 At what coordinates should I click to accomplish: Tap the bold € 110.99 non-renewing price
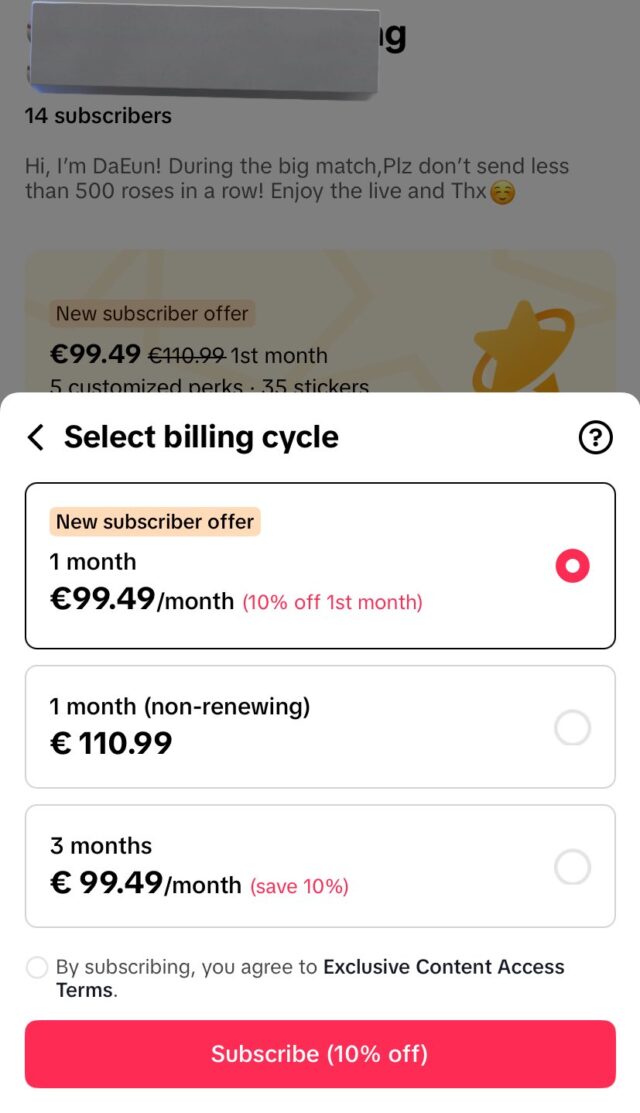[x=111, y=743]
